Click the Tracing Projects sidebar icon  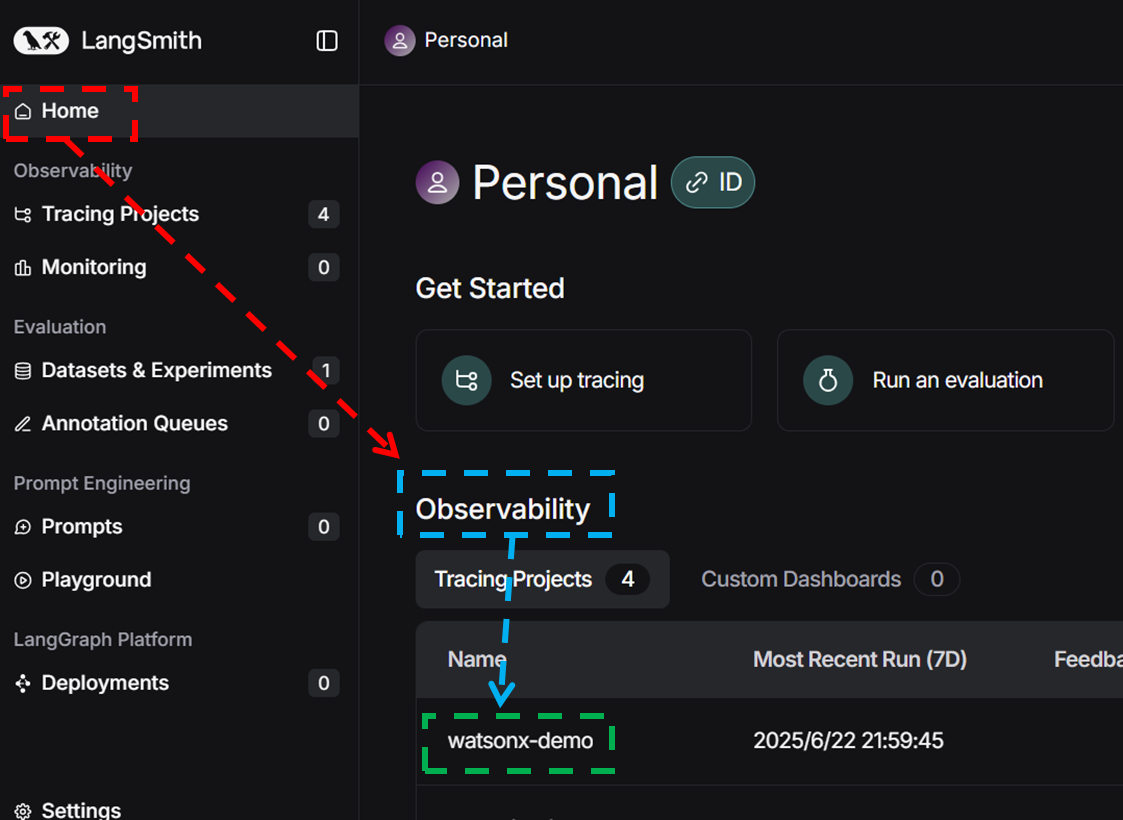23,214
